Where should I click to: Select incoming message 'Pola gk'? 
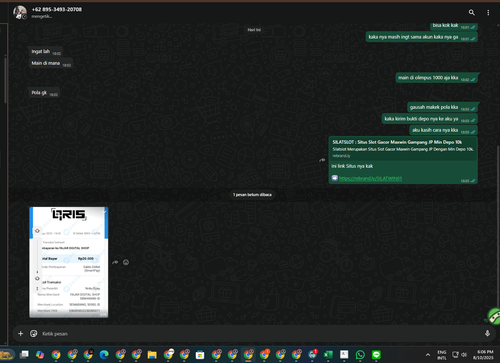(44, 93)
